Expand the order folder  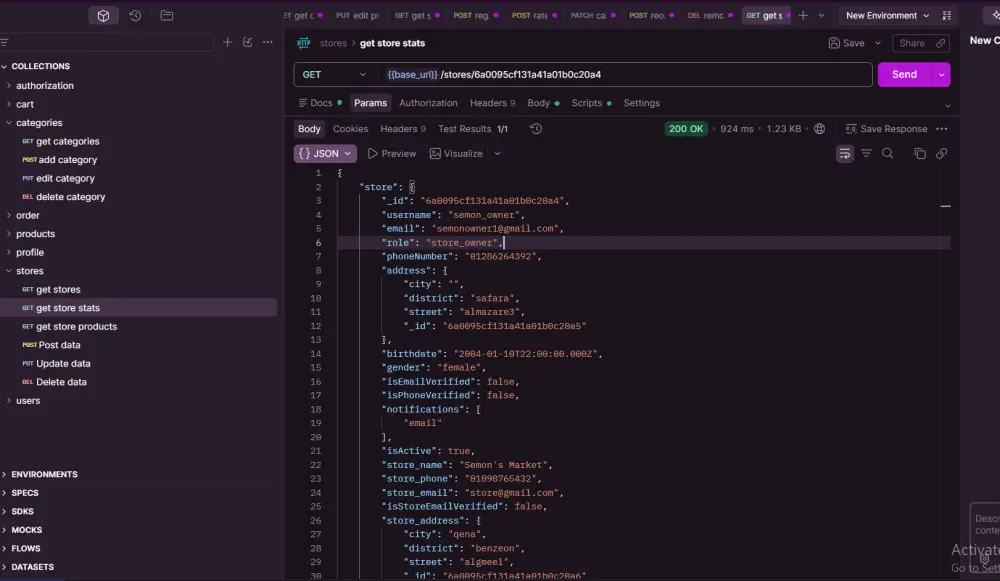point(8,216)
